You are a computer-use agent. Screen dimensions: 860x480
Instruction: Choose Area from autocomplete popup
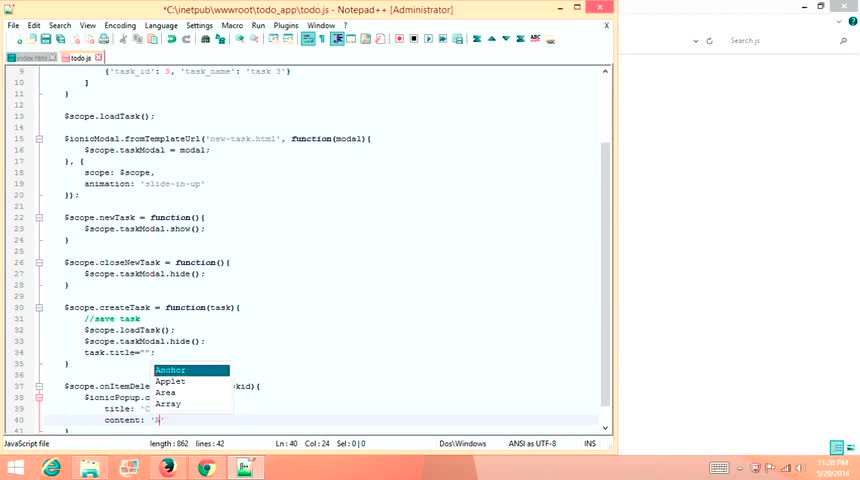(x=192, y=393)
